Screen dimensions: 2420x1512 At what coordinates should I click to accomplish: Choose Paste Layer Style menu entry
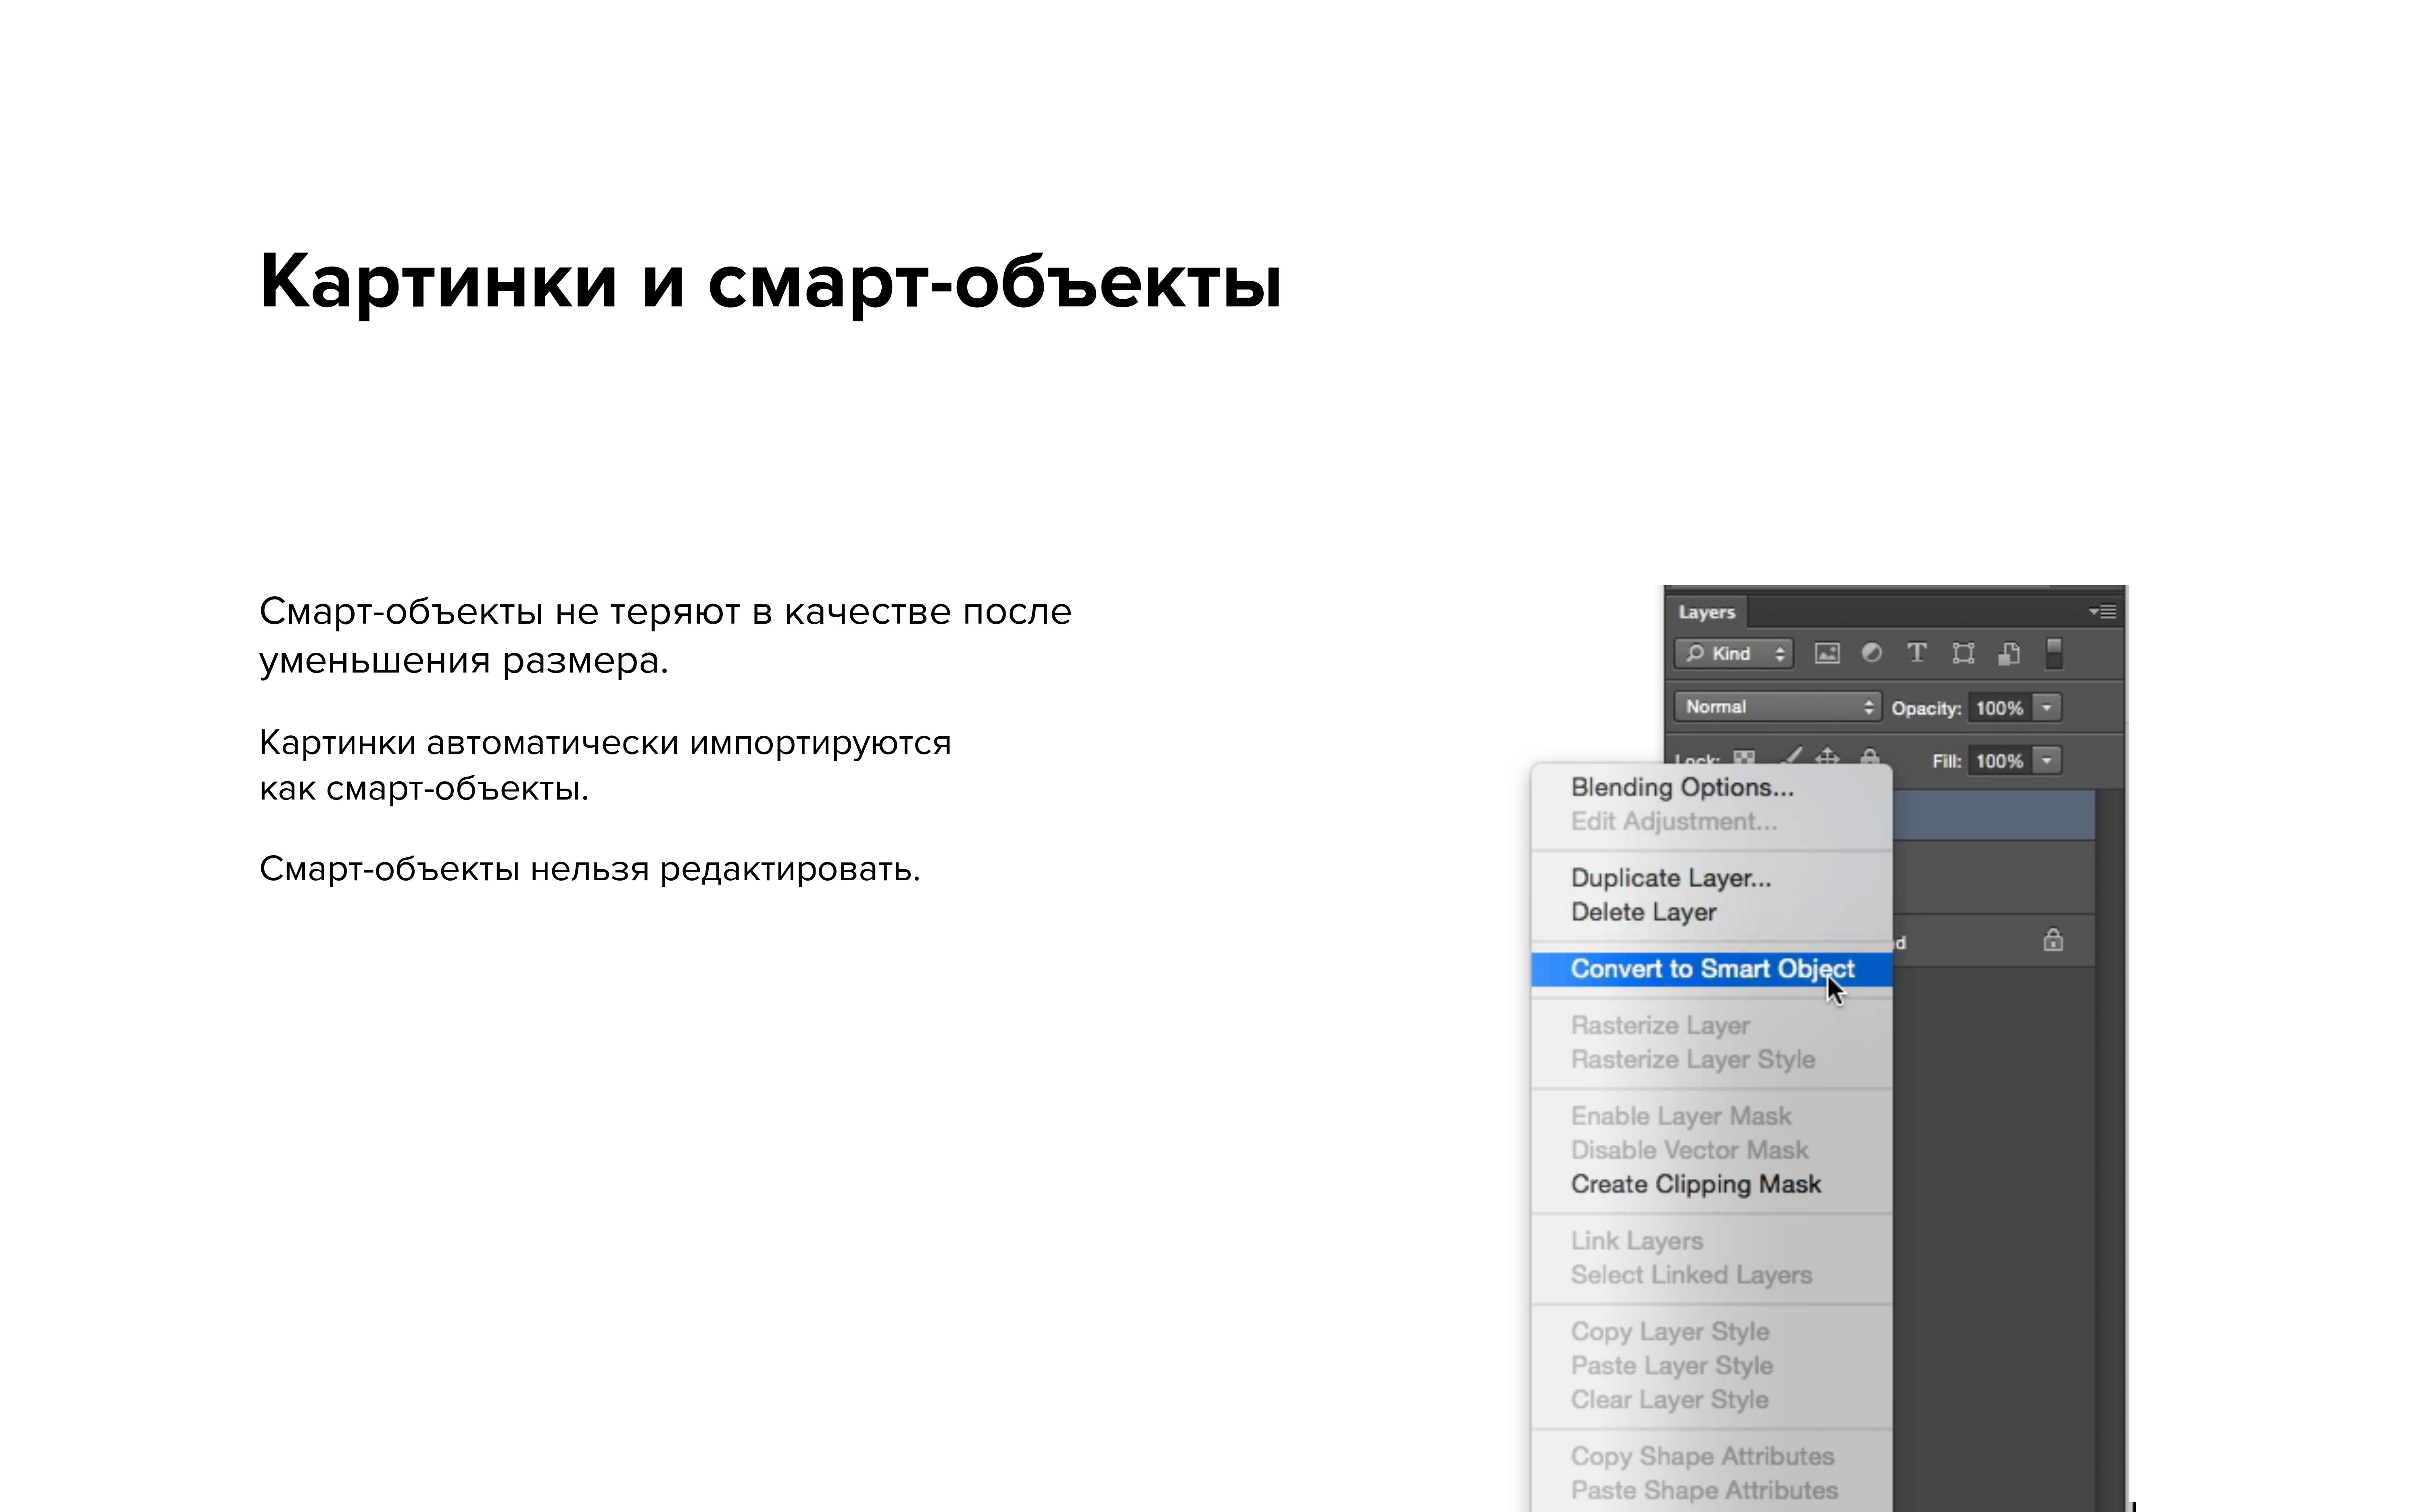[x=1712, y=1366]
